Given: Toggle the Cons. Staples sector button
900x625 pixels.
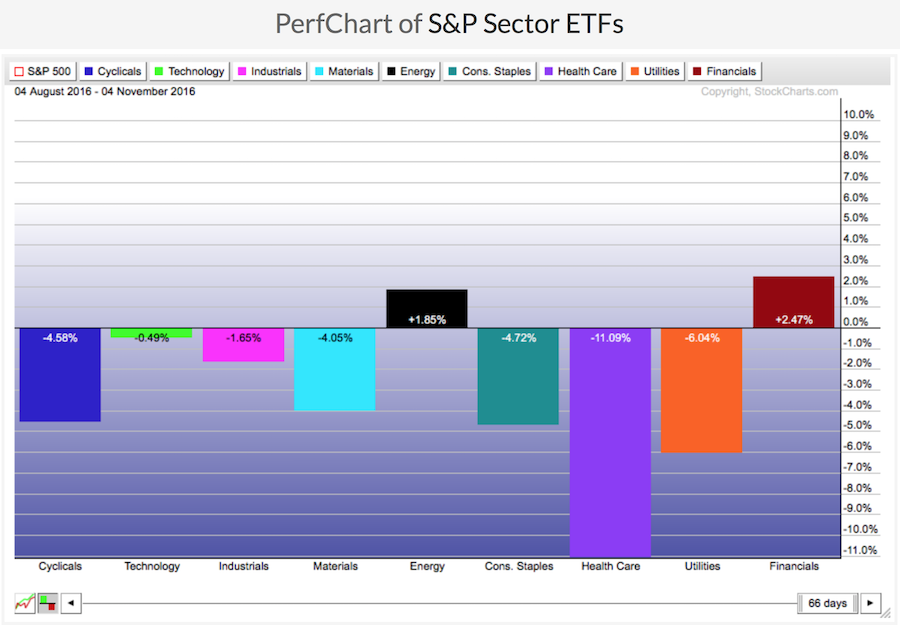Looking at the screenshot, I should click(x=490, y=71).
